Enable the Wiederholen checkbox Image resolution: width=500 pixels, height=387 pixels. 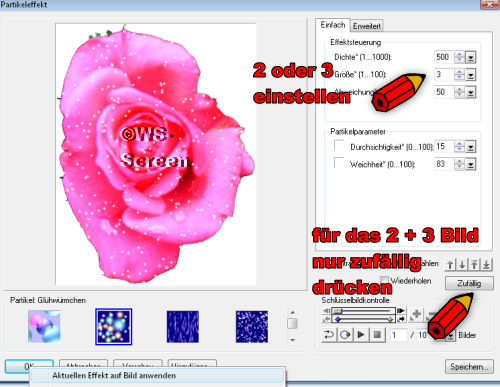[x=384, y=280]
